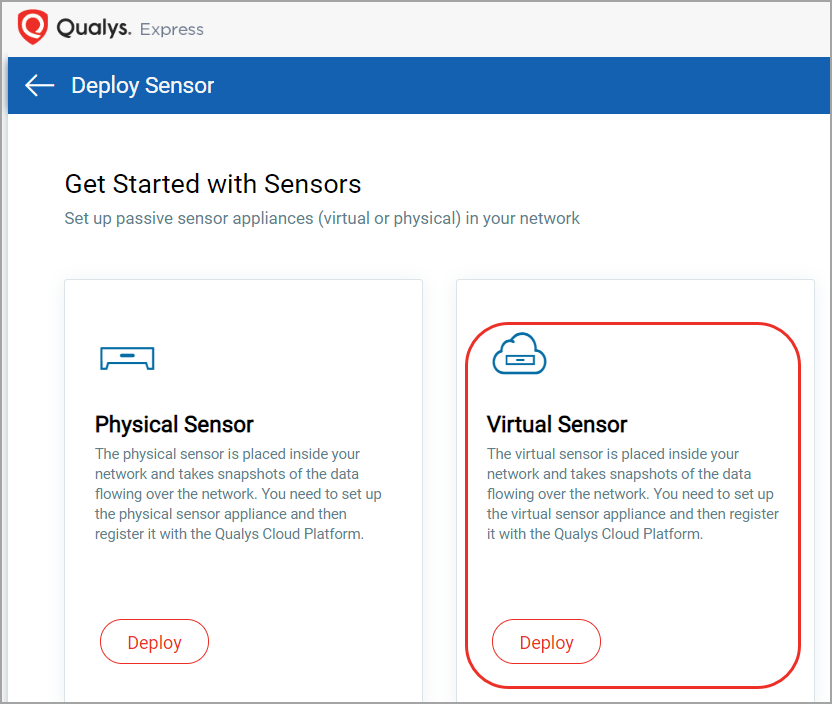Click the Get Started with Sensors heading
The width and height of the screenshot is (832, 704).
[x=213, y=184]
